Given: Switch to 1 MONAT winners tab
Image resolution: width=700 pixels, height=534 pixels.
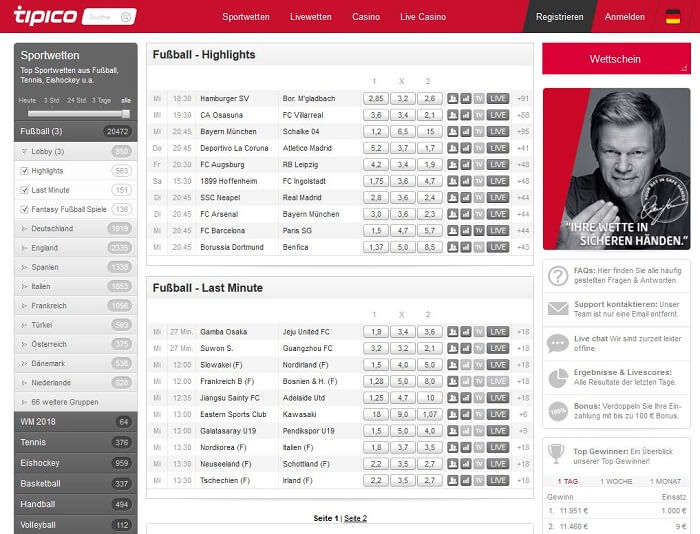Looking at the screenshot, I should tap(665, 481).
